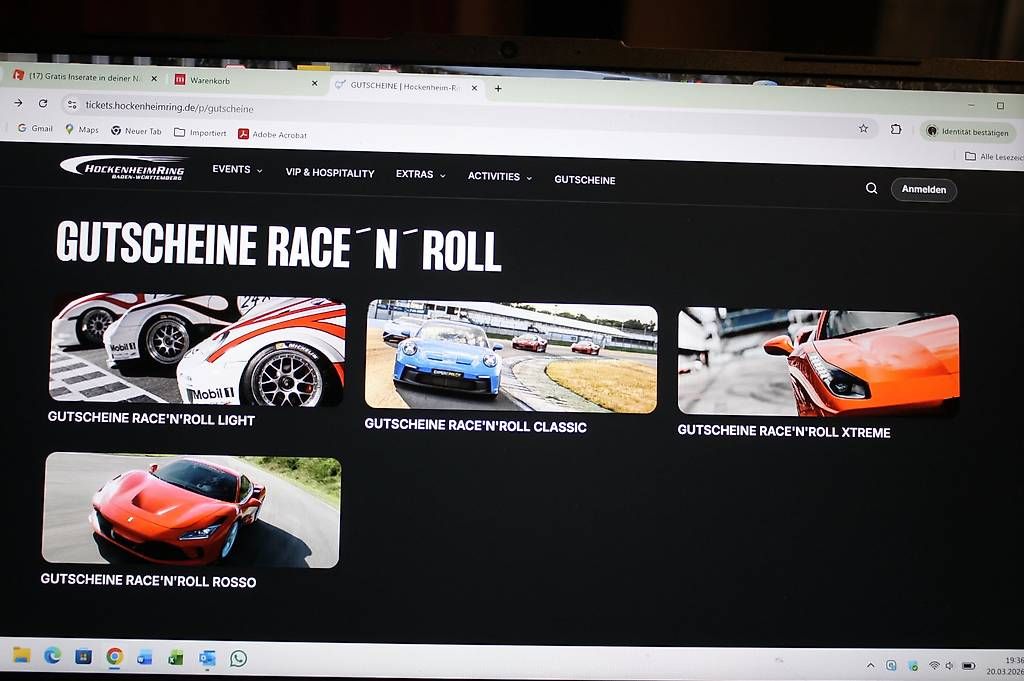Viewport: 1024px width, 681px height.
Task: Bookmark this page with the star
Action: [863, 128]
